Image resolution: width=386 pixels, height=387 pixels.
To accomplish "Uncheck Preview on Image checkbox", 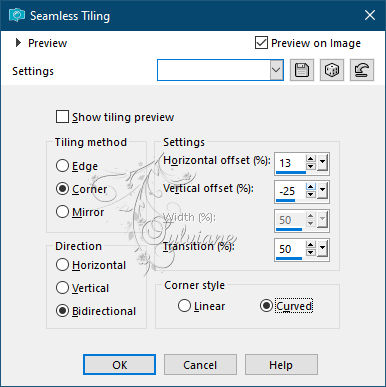I will 261,43.
